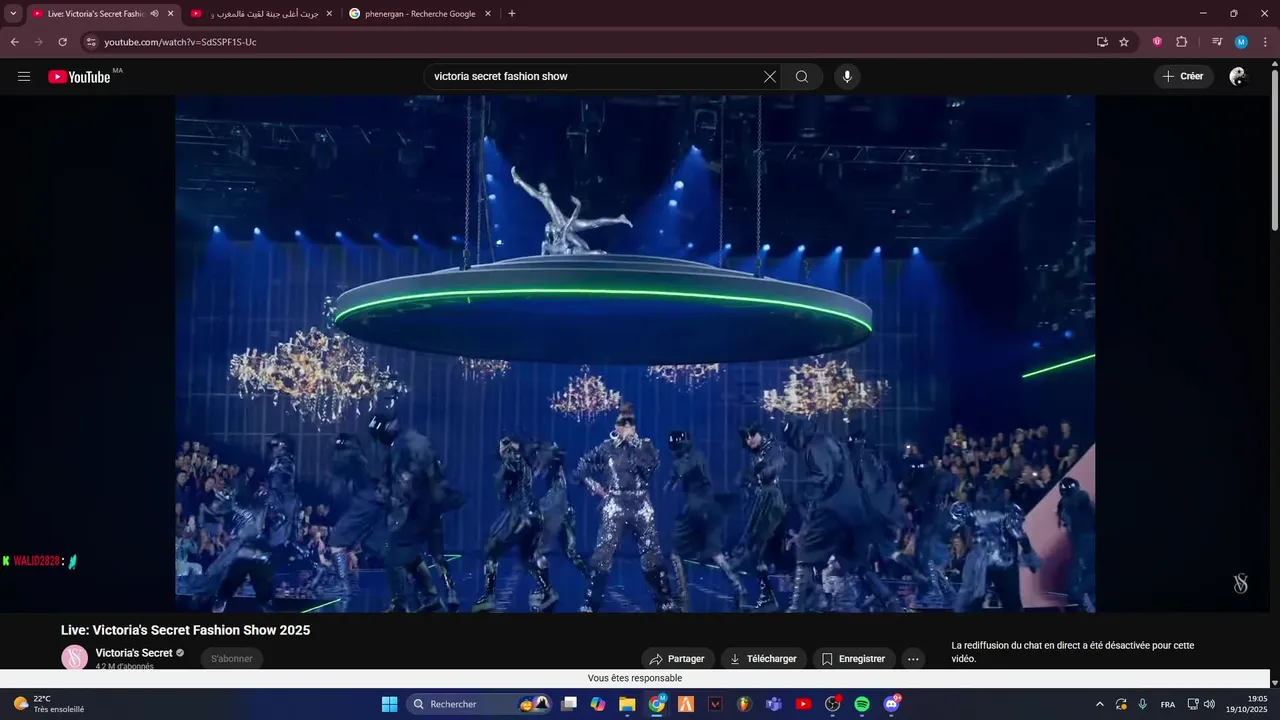Switch to the Arabic-titled YouTube tab

point(263,14)
